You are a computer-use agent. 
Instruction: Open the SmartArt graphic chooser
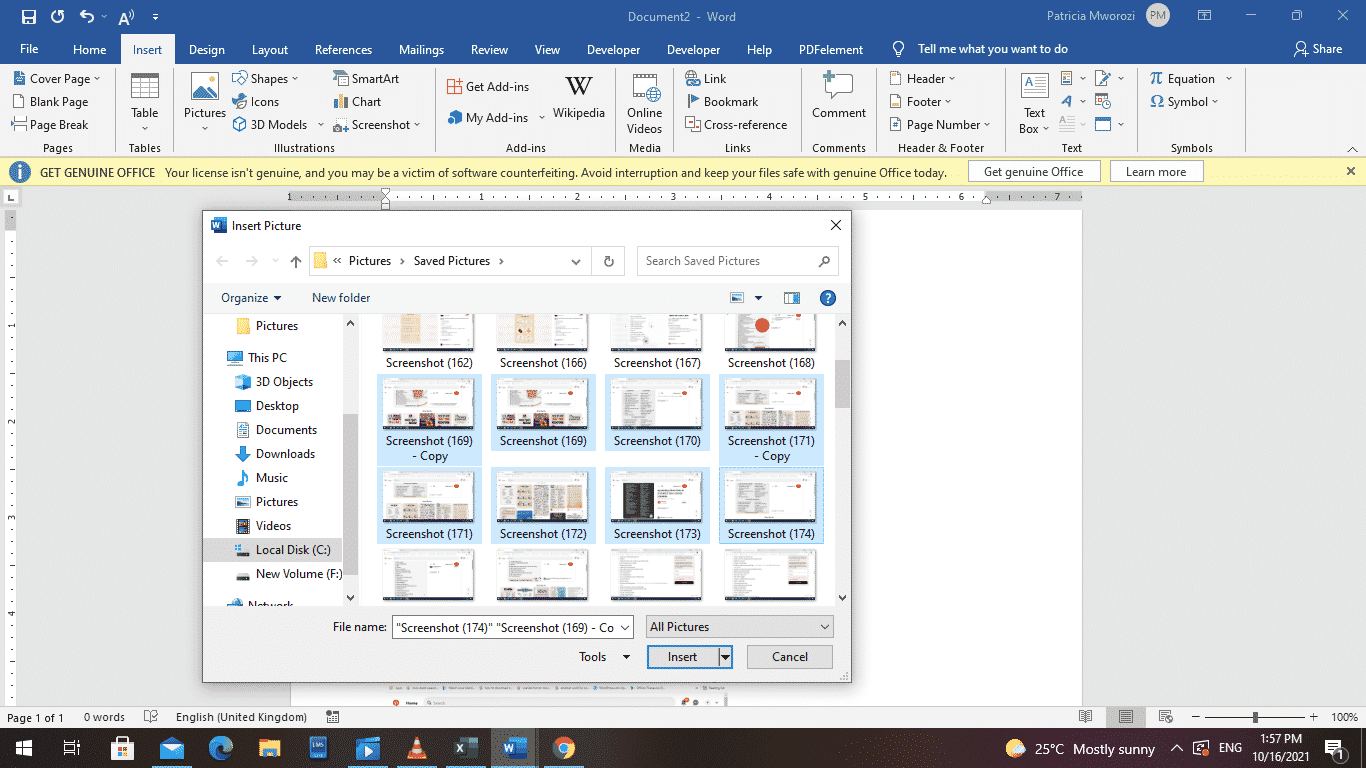point(366,79)
